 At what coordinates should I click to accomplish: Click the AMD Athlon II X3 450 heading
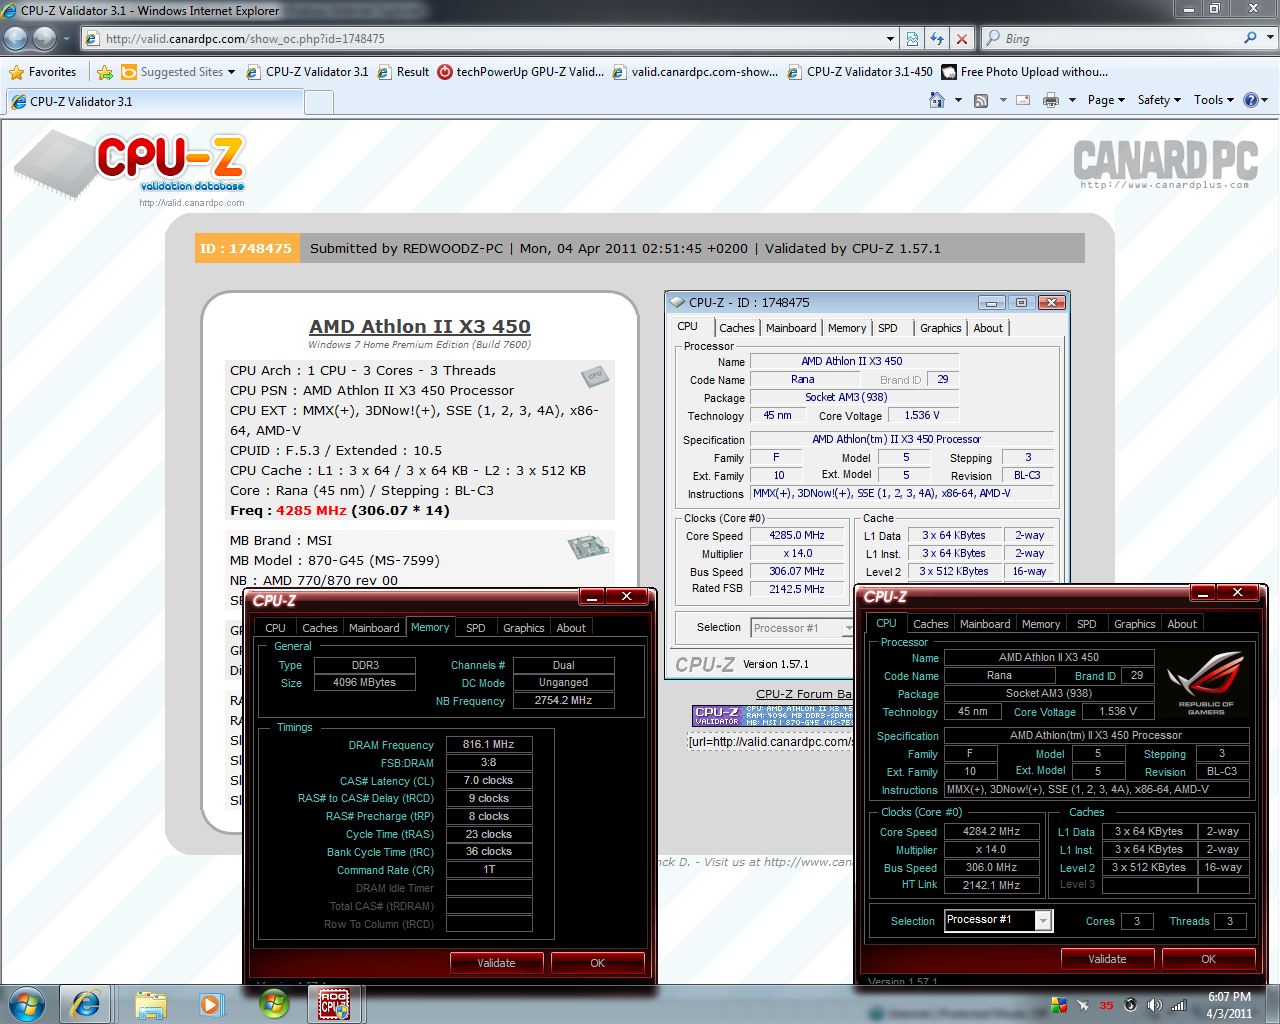pos(420,326)
